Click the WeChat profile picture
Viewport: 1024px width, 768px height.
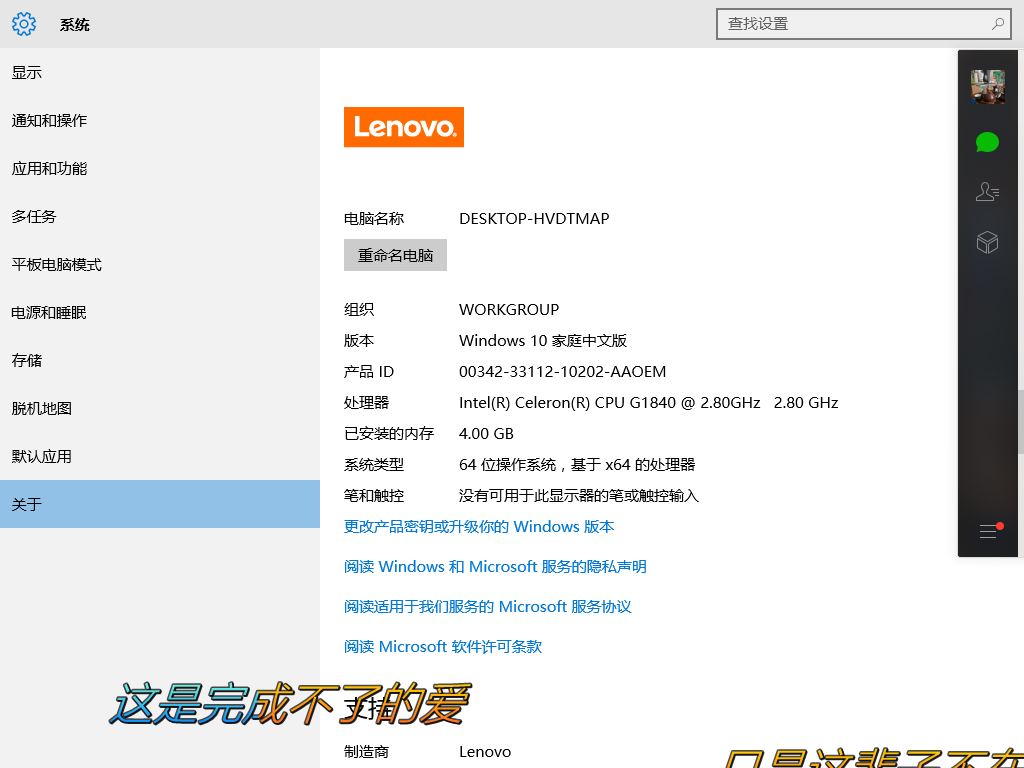click(987, 85)
